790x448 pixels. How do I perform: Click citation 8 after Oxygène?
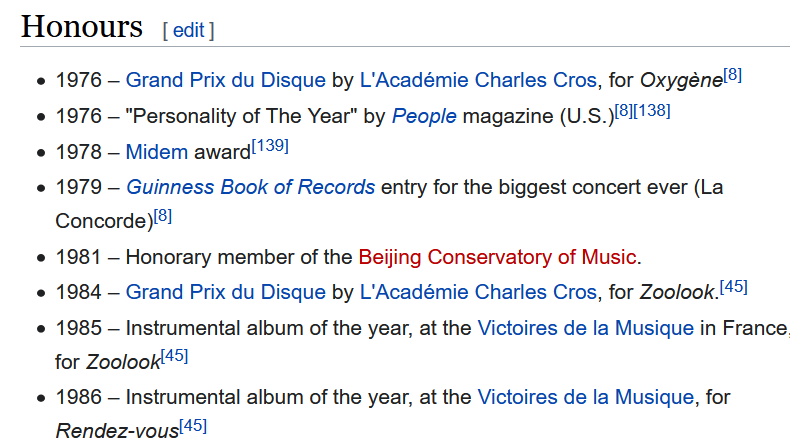pyautogui.click(x=733, y=75)
